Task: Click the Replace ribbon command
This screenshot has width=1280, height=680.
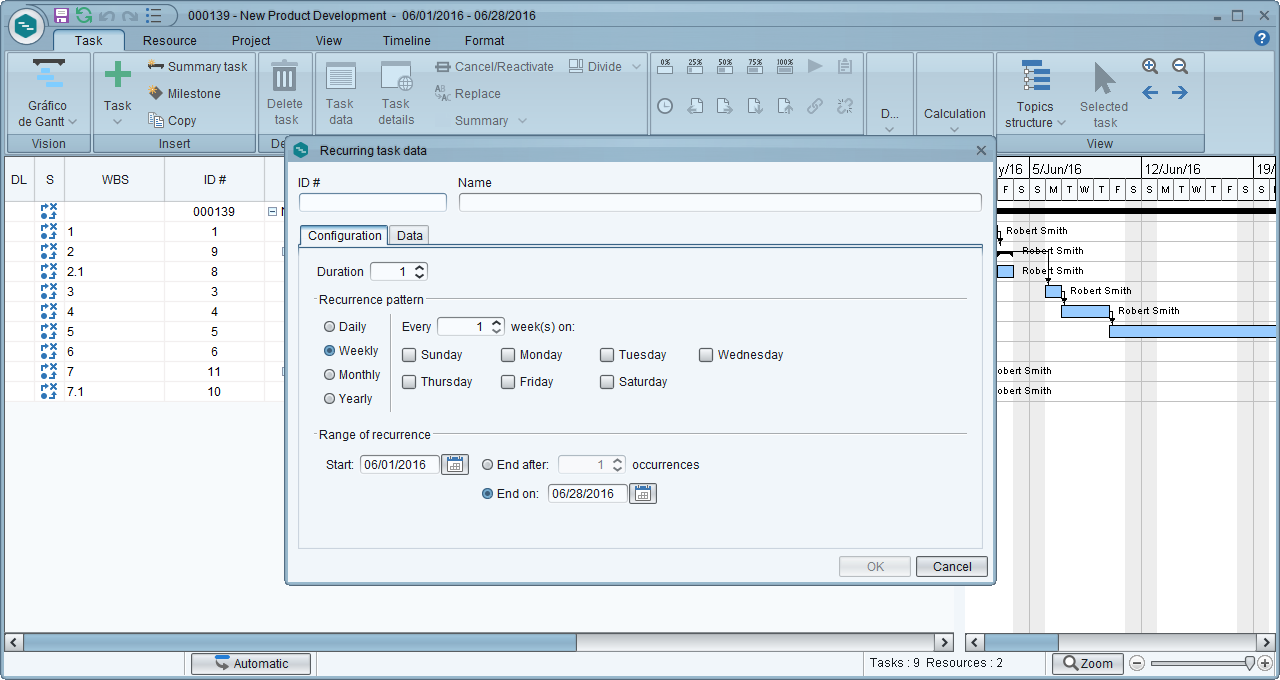Action: point(467,93)
